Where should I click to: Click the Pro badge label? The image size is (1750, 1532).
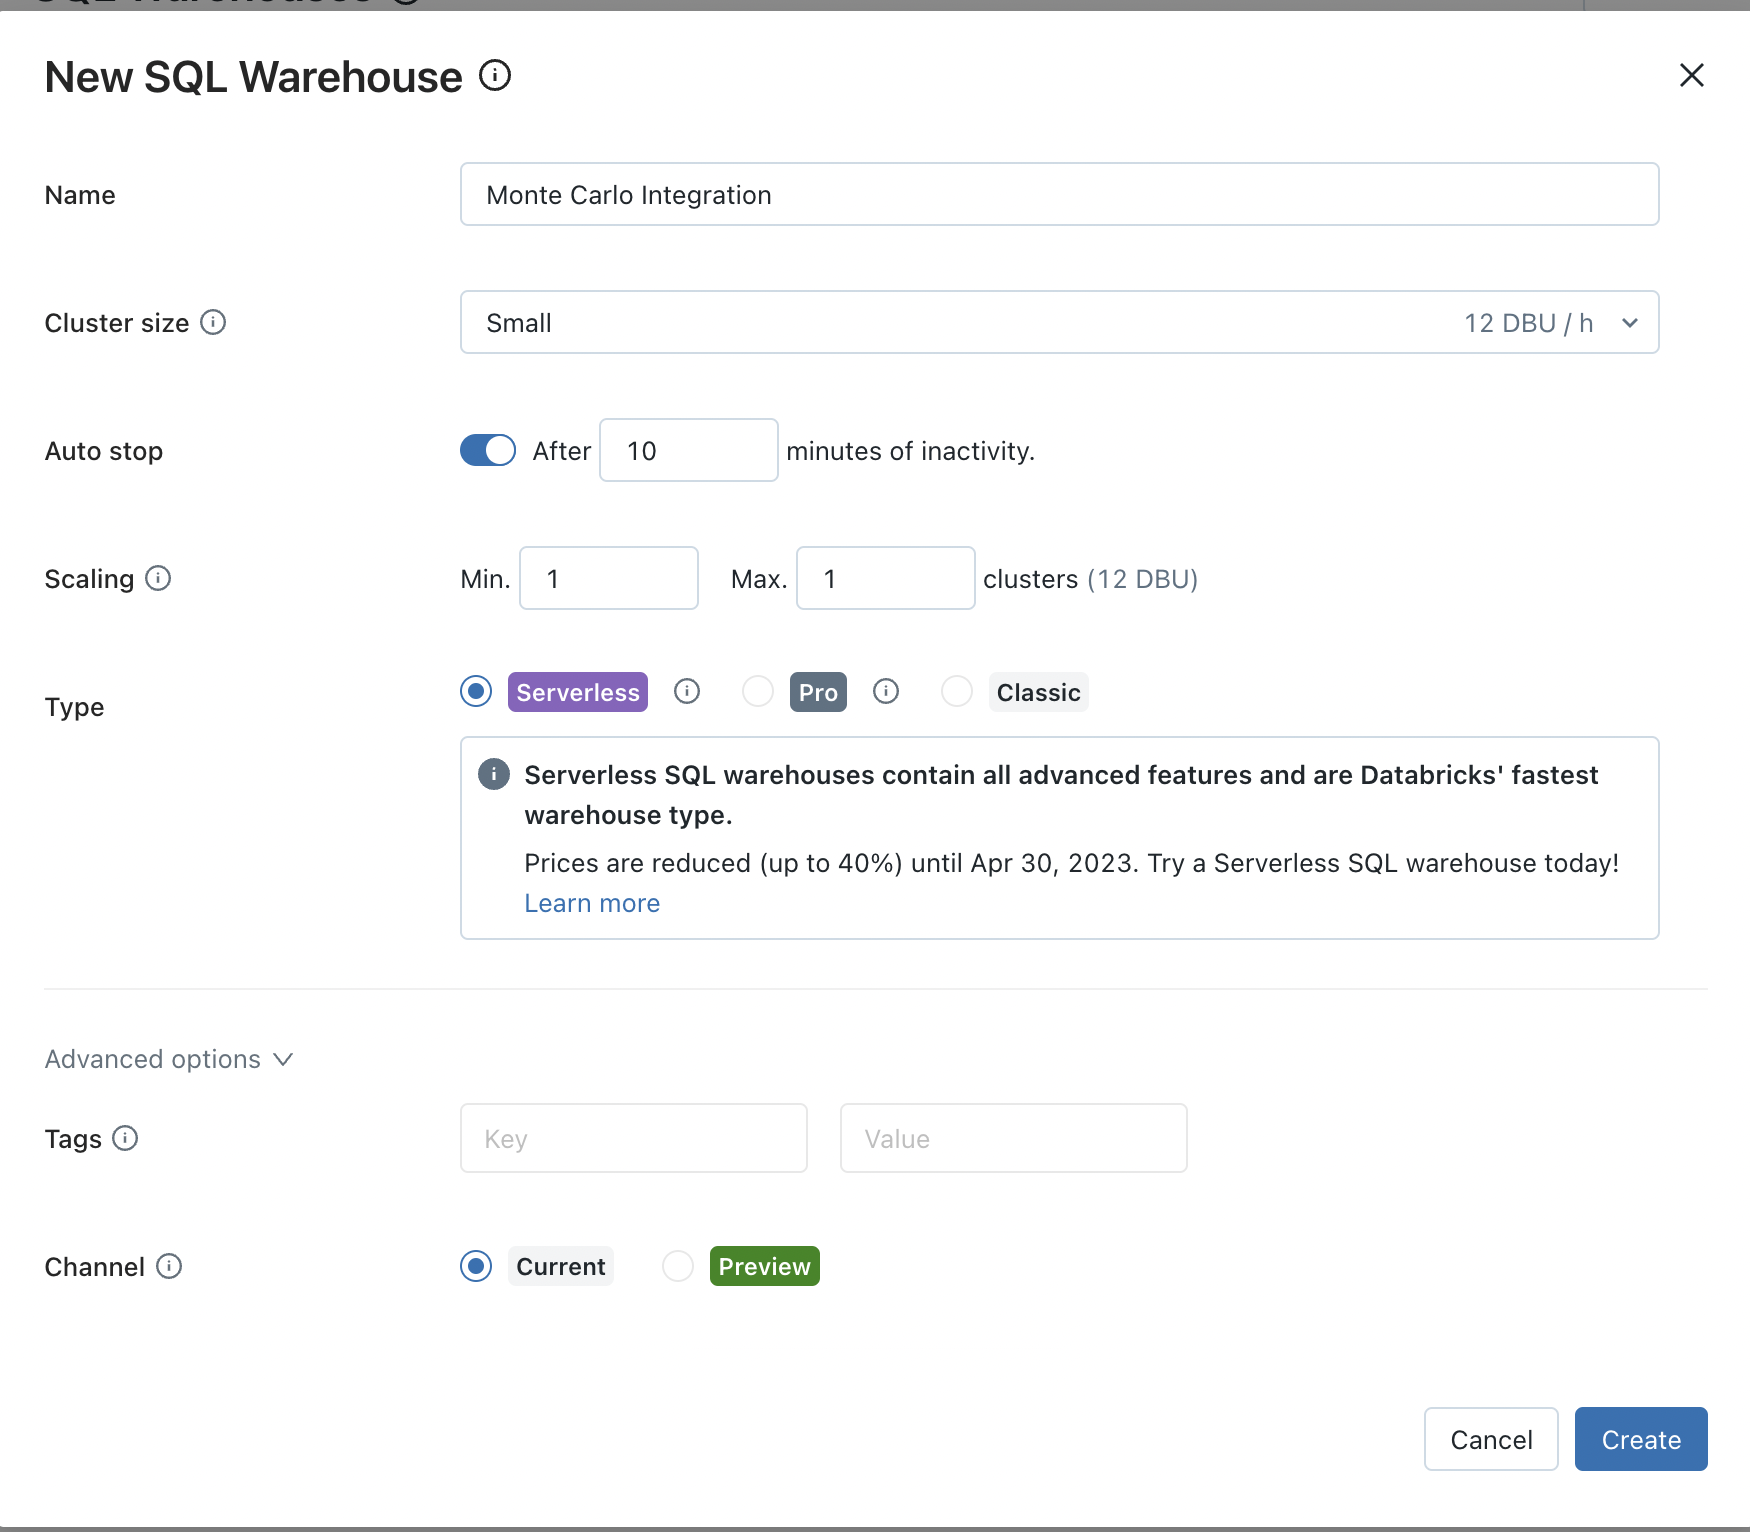[818, 692]
